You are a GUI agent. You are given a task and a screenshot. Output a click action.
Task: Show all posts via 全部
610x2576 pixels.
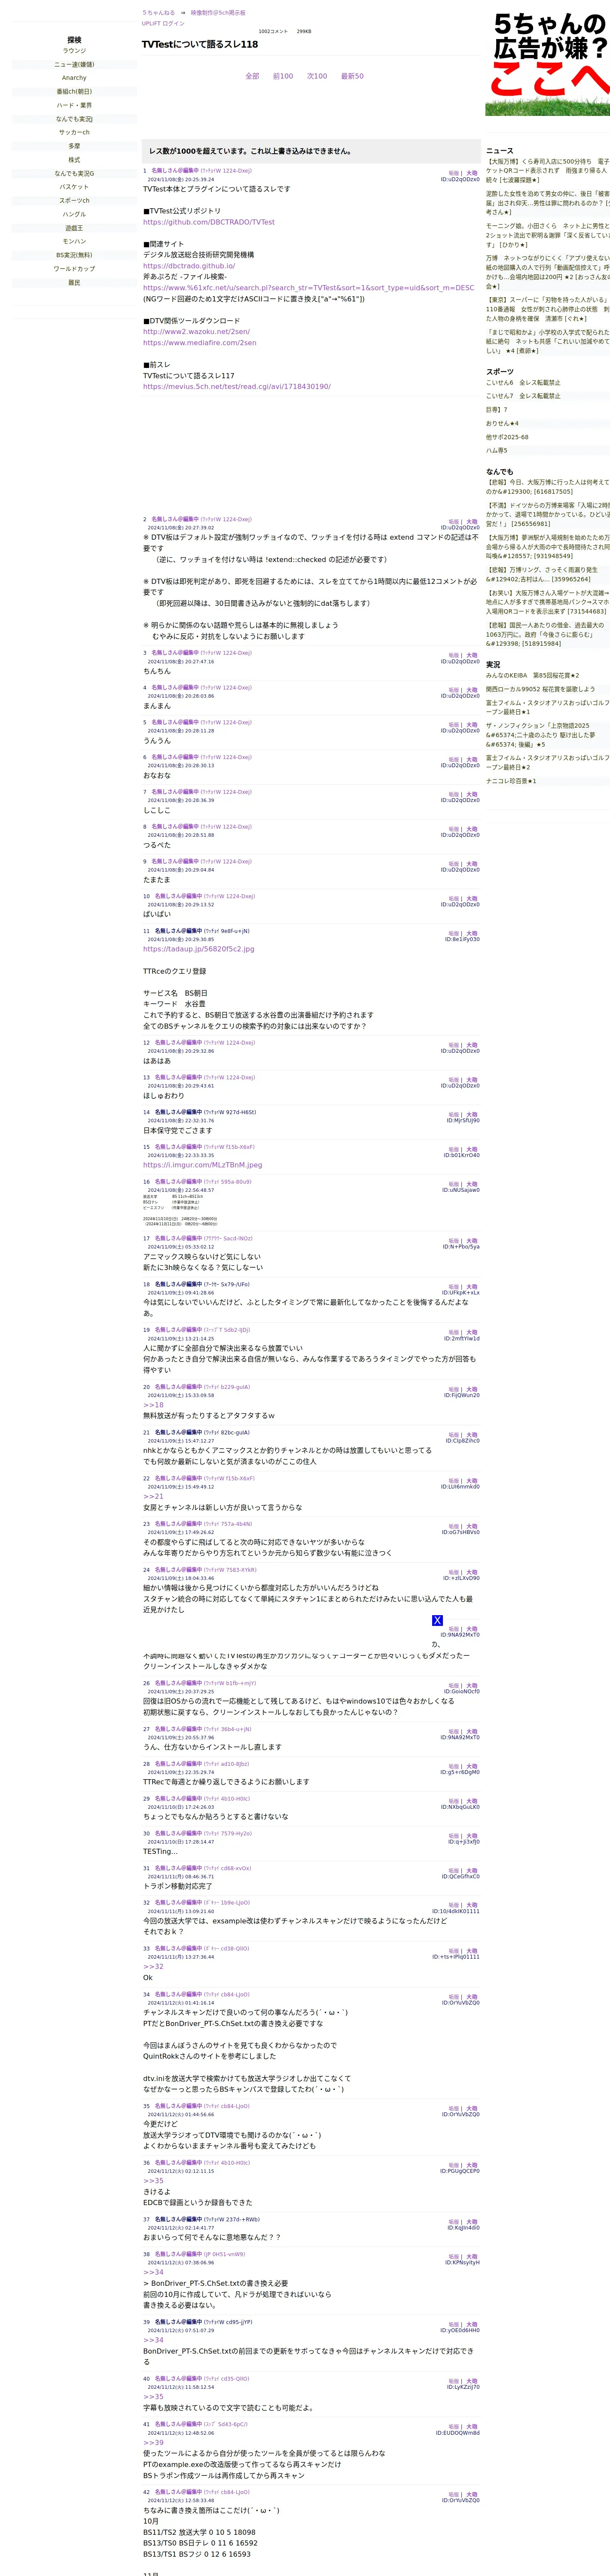coord(252,76)
